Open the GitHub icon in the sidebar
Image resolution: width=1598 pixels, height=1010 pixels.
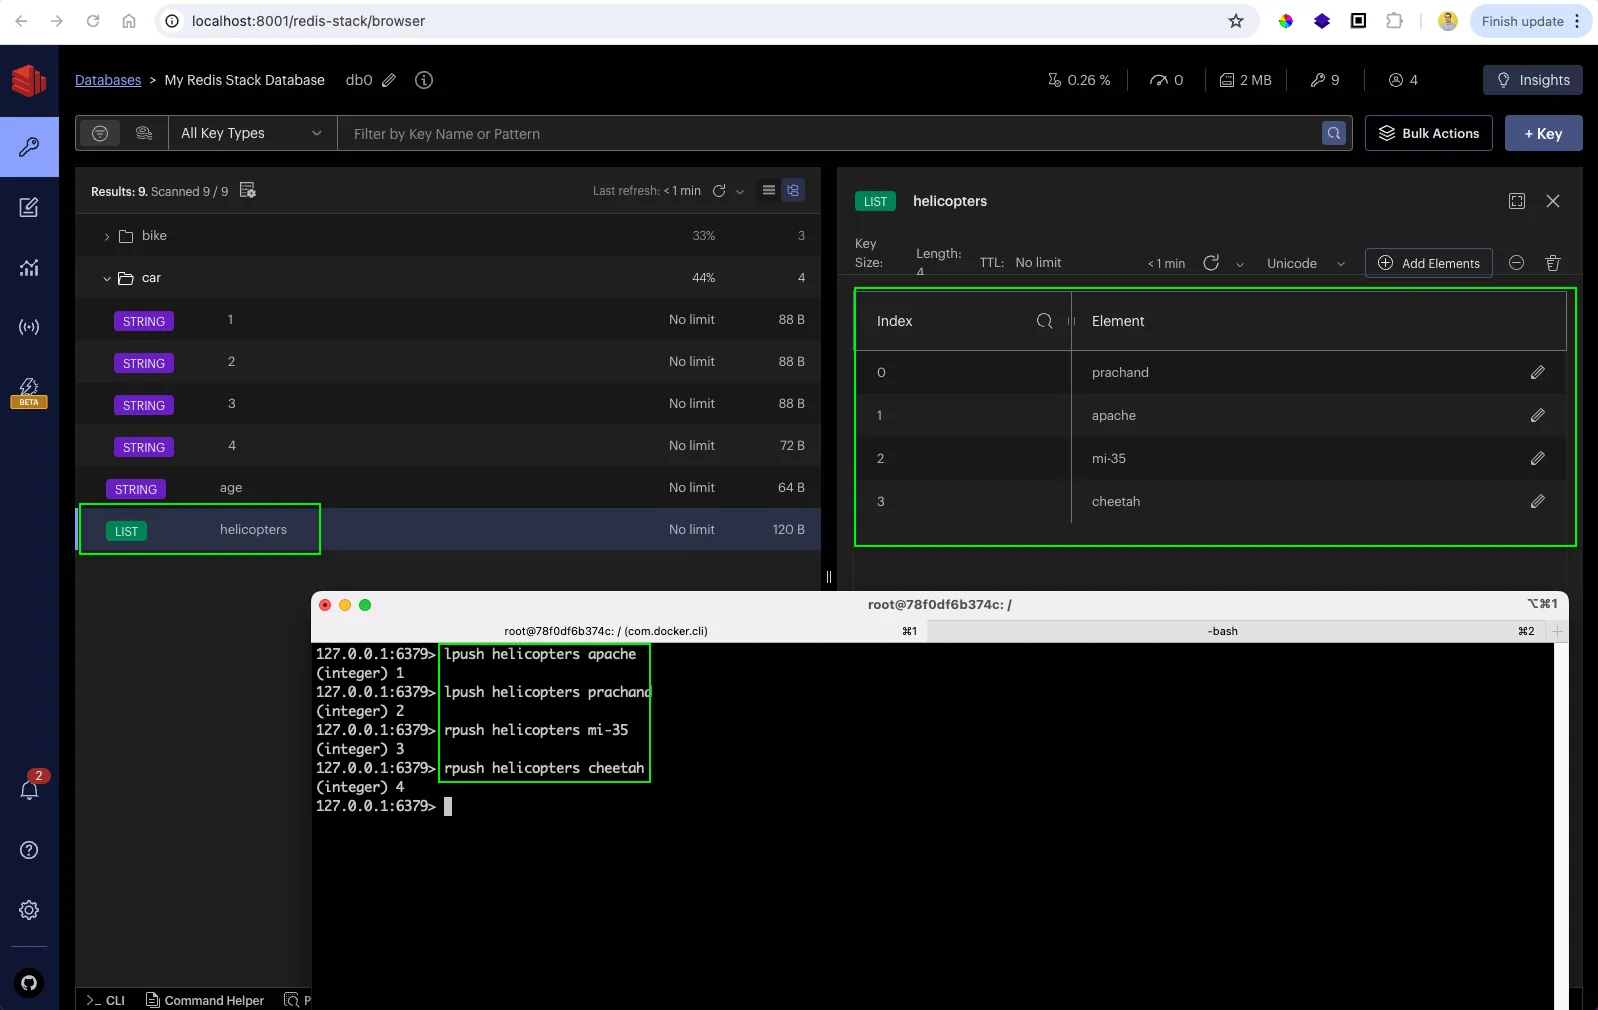coord(29,982)
